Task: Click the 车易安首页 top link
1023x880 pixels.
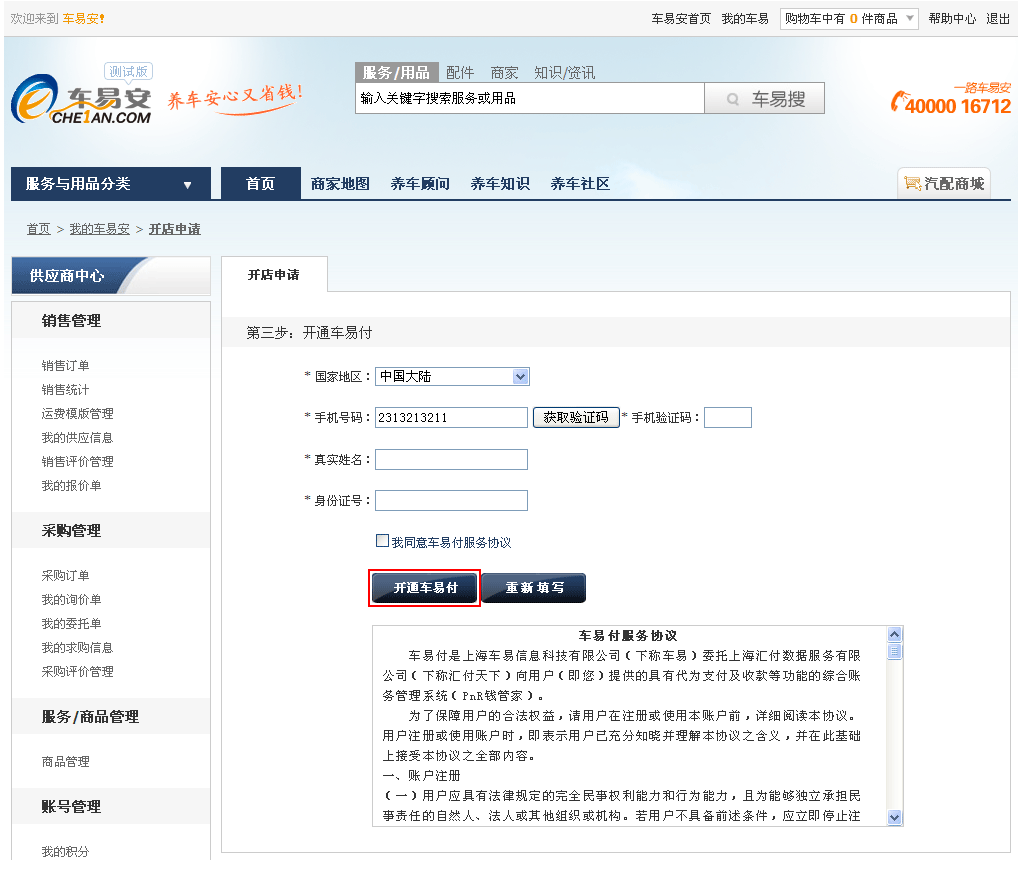Action: pos(681,18)
